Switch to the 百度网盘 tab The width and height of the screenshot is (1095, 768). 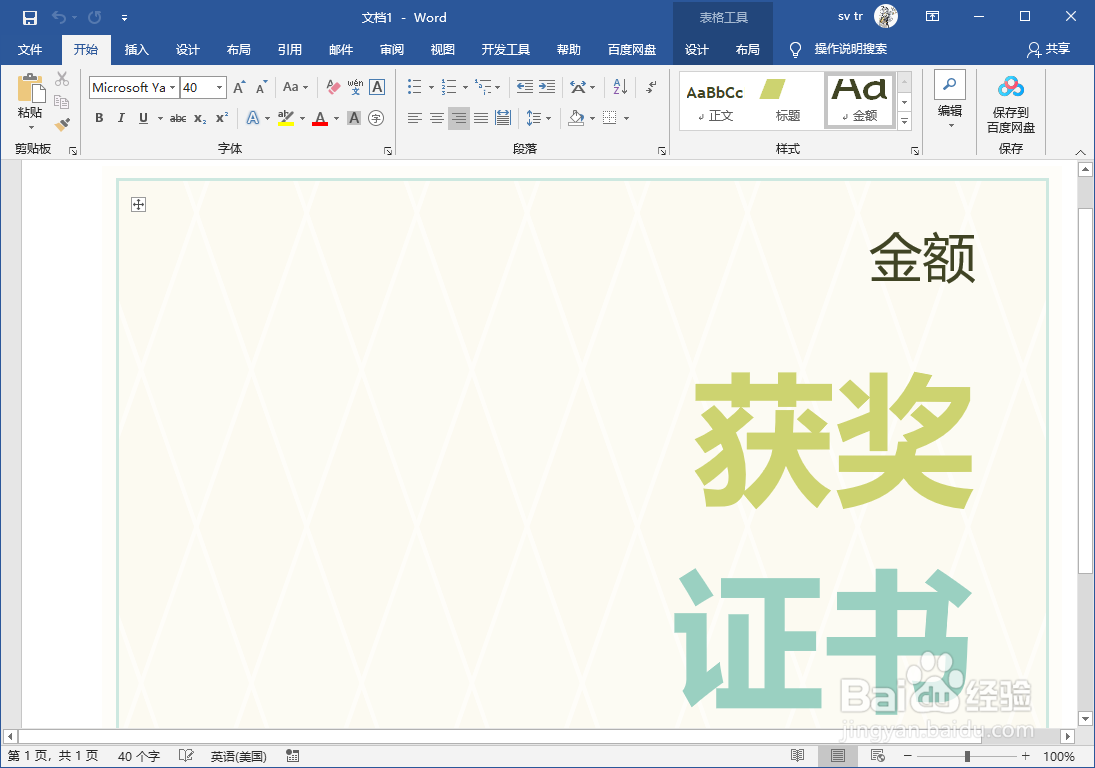pos(631,50)
